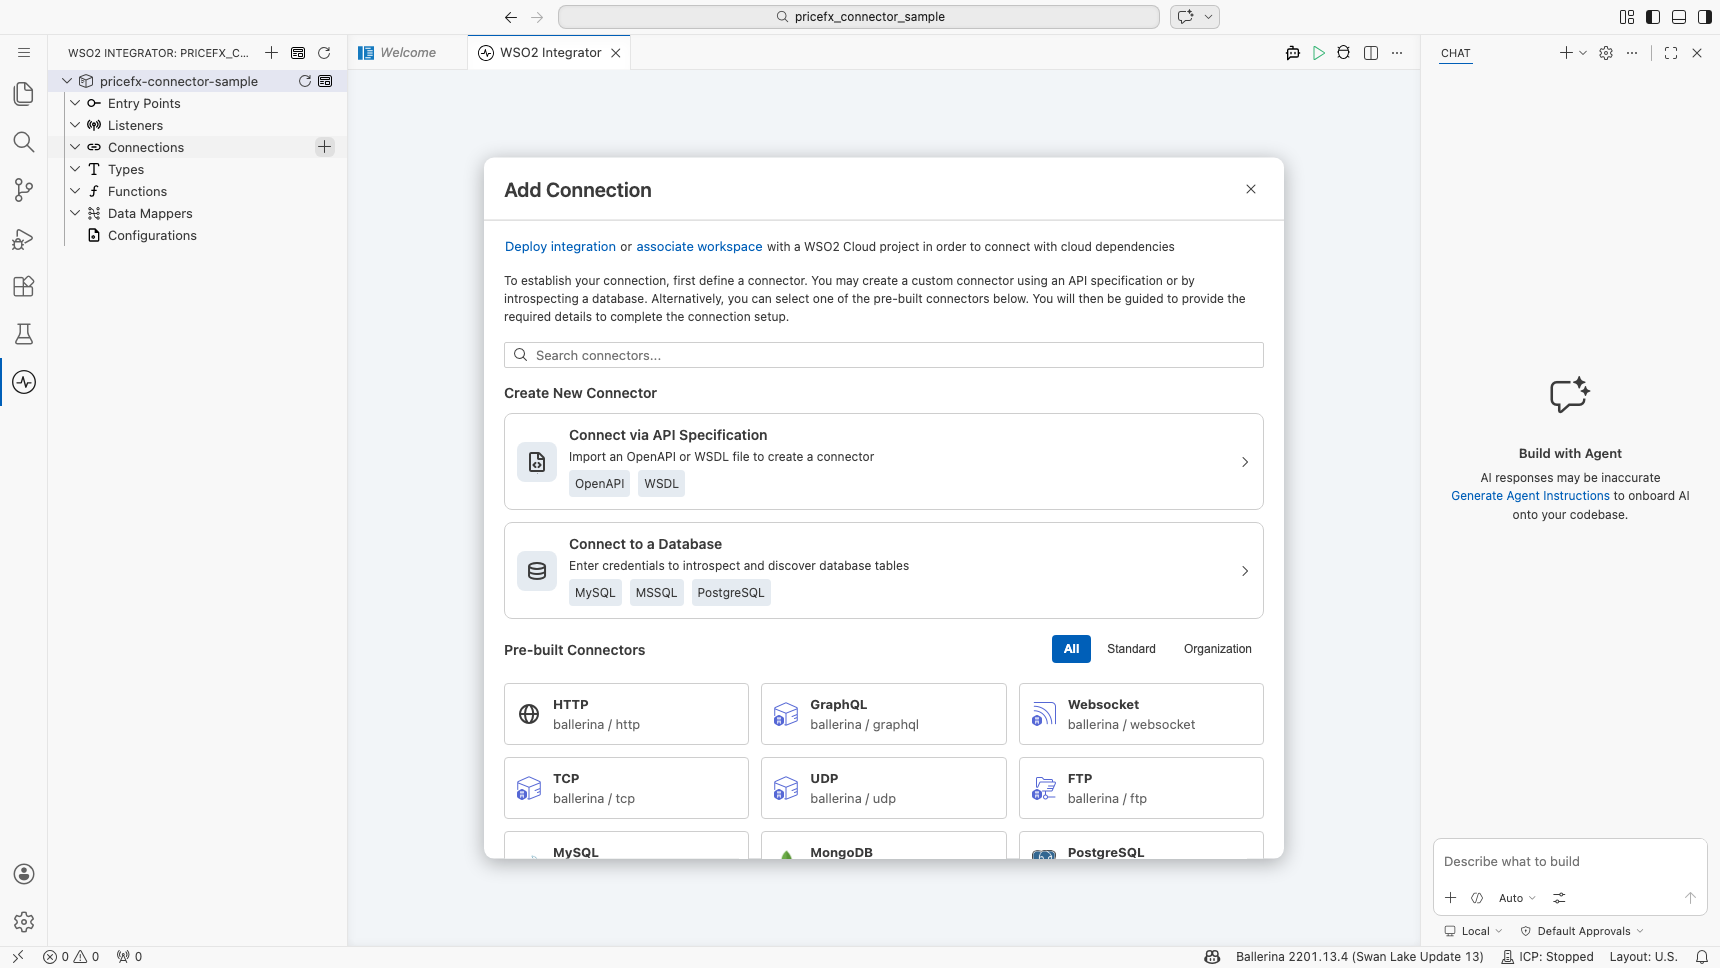The width and height of the screenshot is (1720, 968).
Task: Click the ICP: Stopped status item
Action: [1547, 957]
